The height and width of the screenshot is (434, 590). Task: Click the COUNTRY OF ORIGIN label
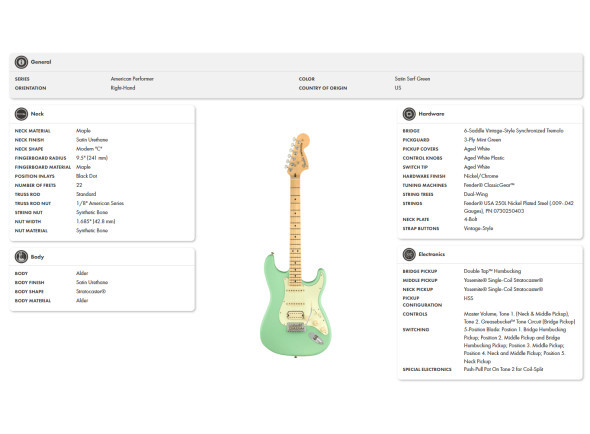point(323,88)
